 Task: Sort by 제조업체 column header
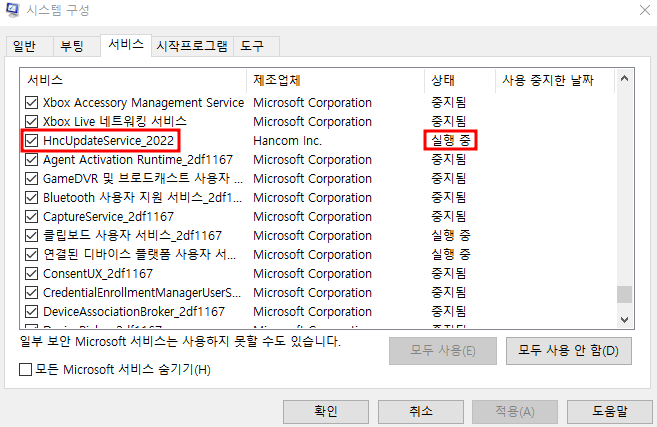tap(335, 80)
